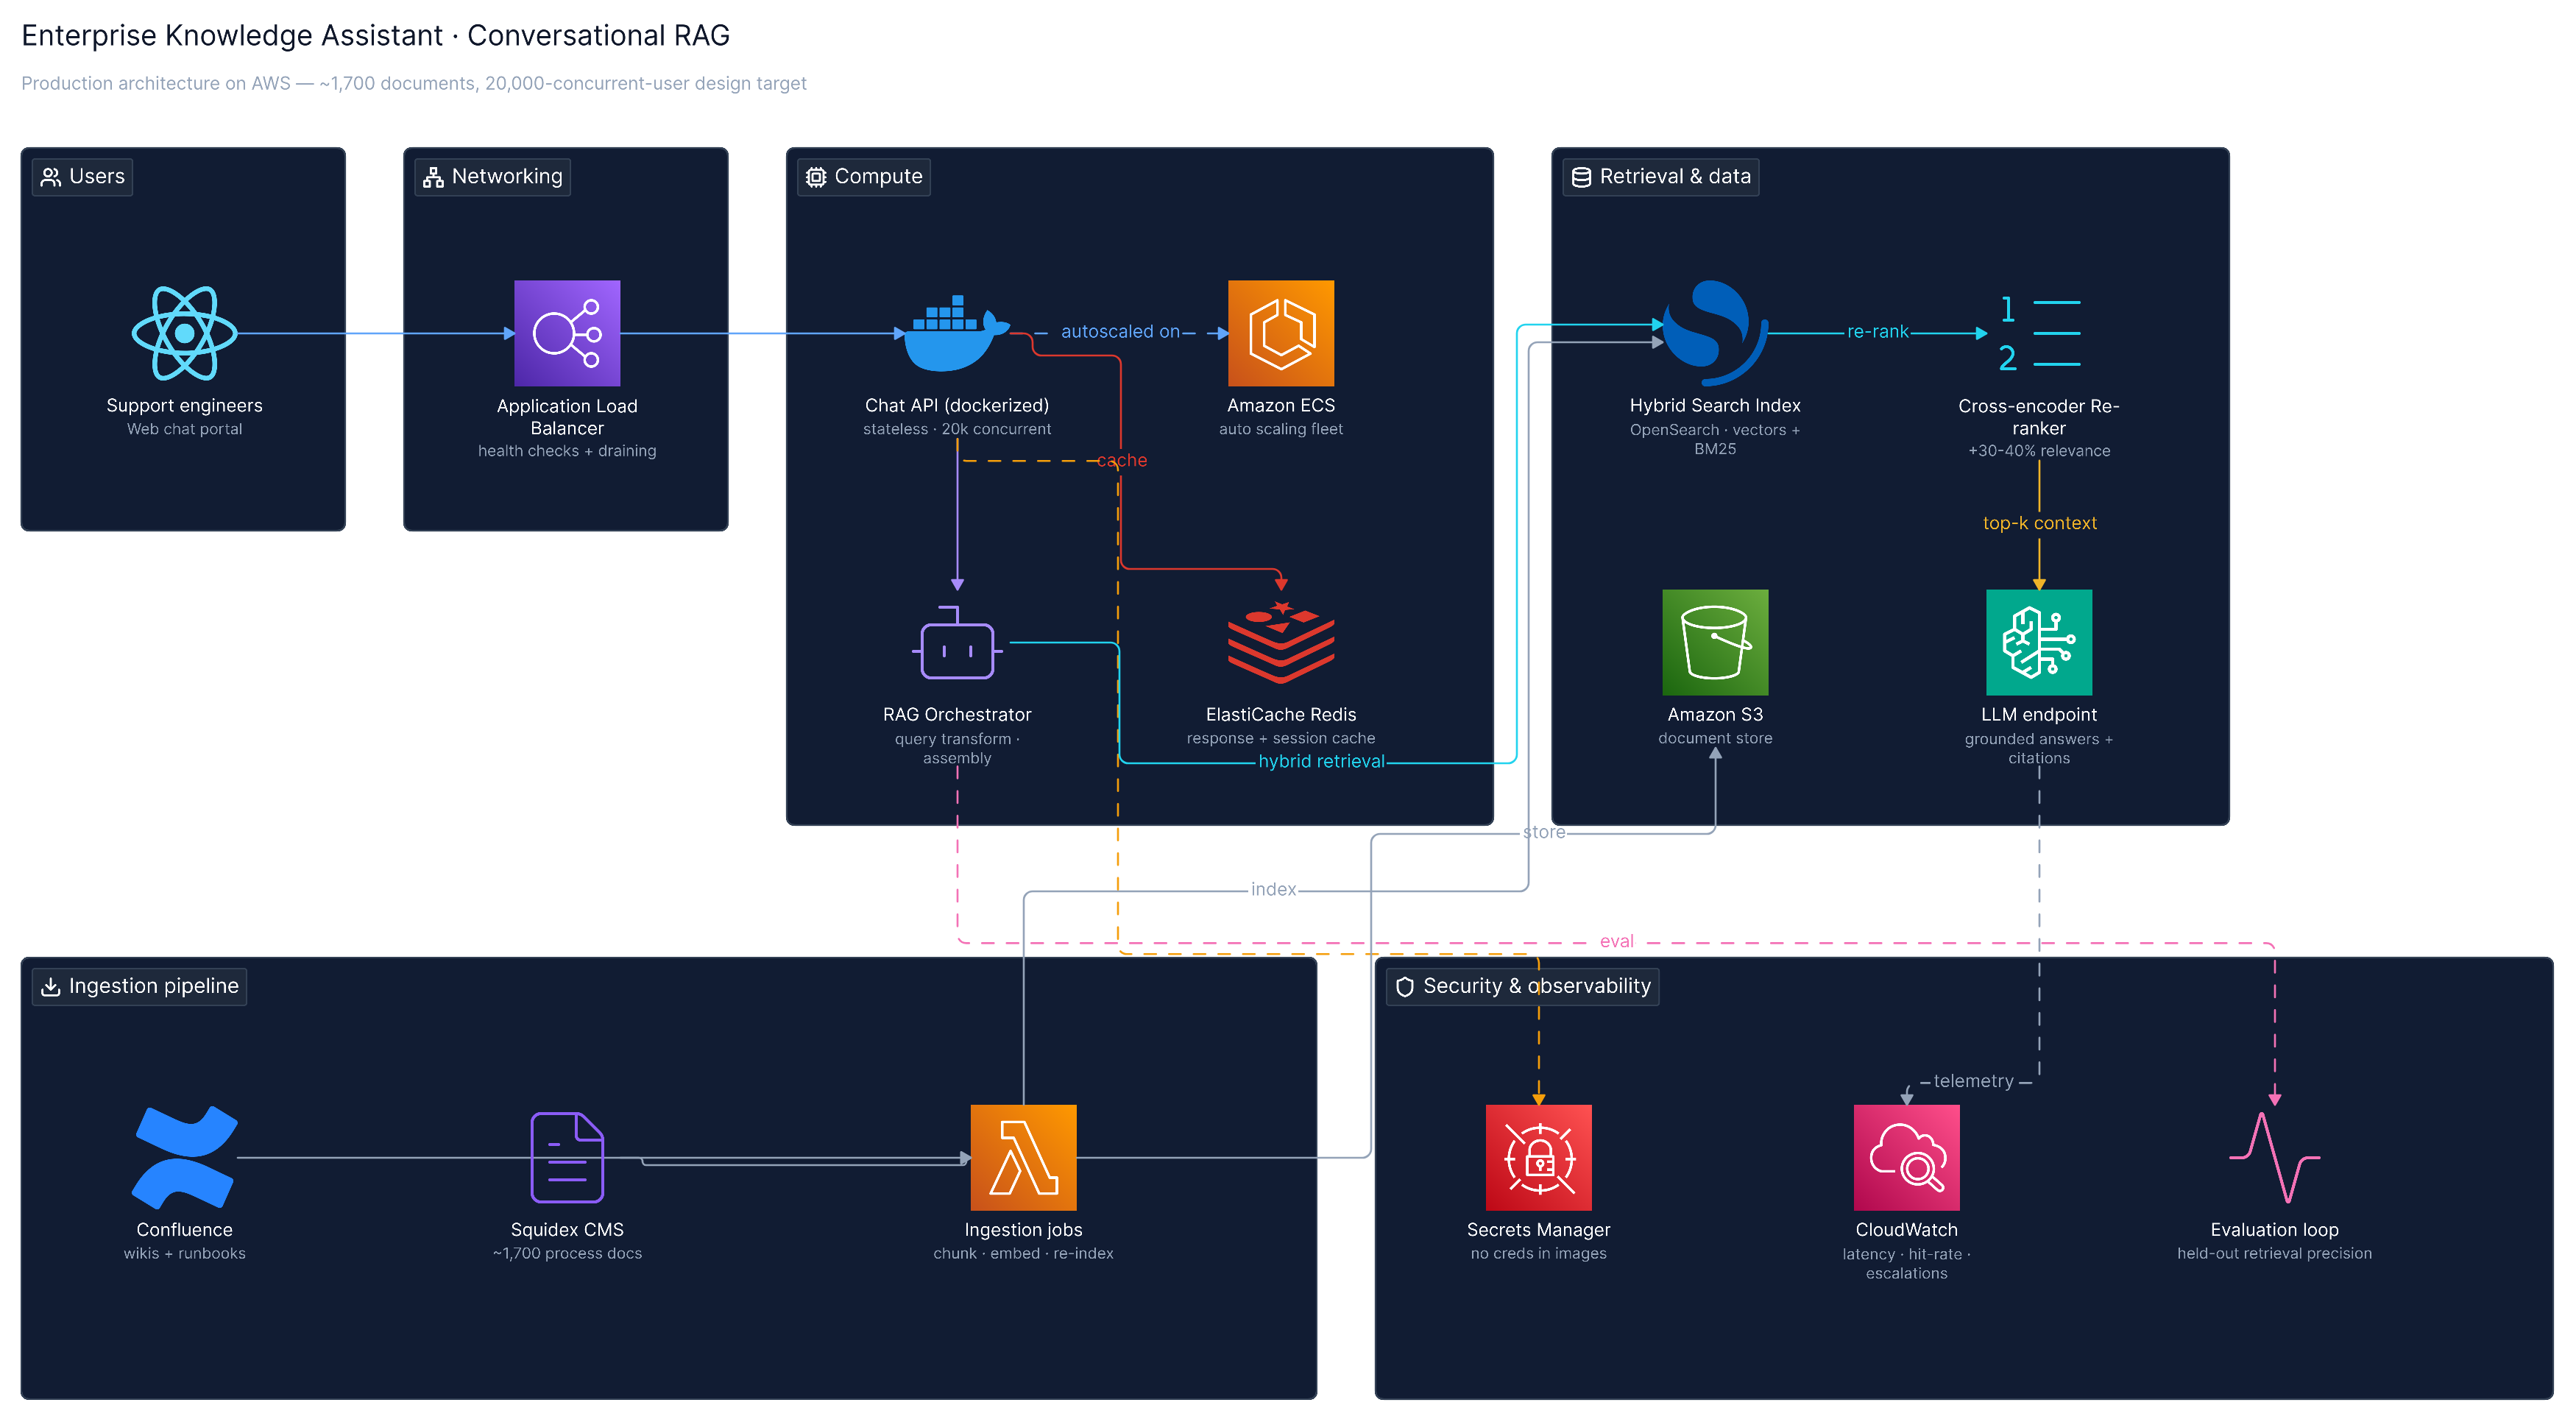Click the 'Evaluation loop' node label
Screen dimensions: 2576x1422
(x=2274, y=1230)
